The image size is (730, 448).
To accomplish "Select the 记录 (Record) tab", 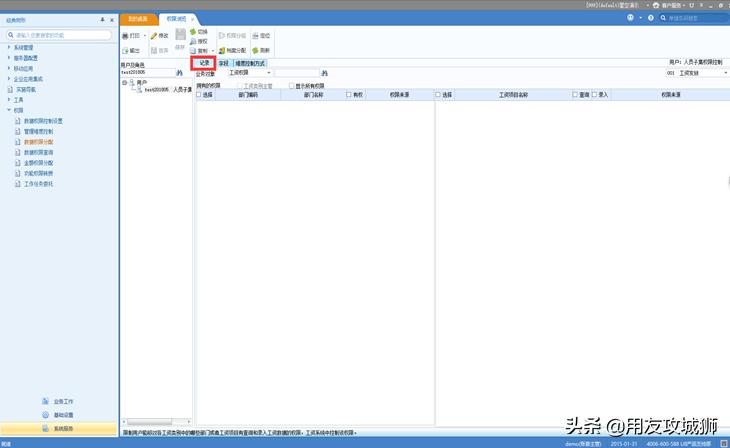I will click(203, 63).
